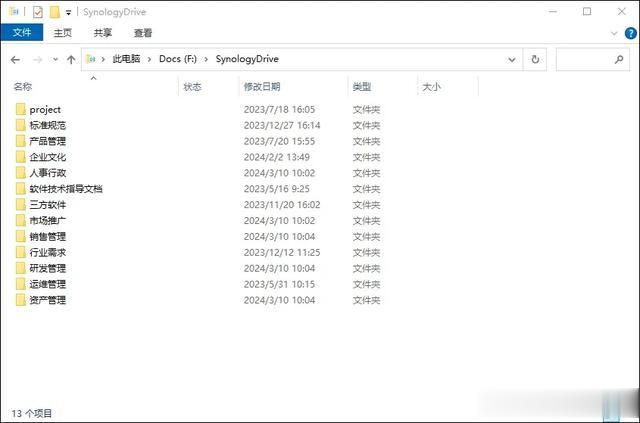Open the address bar history dropdown
The width and height of the screenshot is (640, 423).
click(511, 60)
